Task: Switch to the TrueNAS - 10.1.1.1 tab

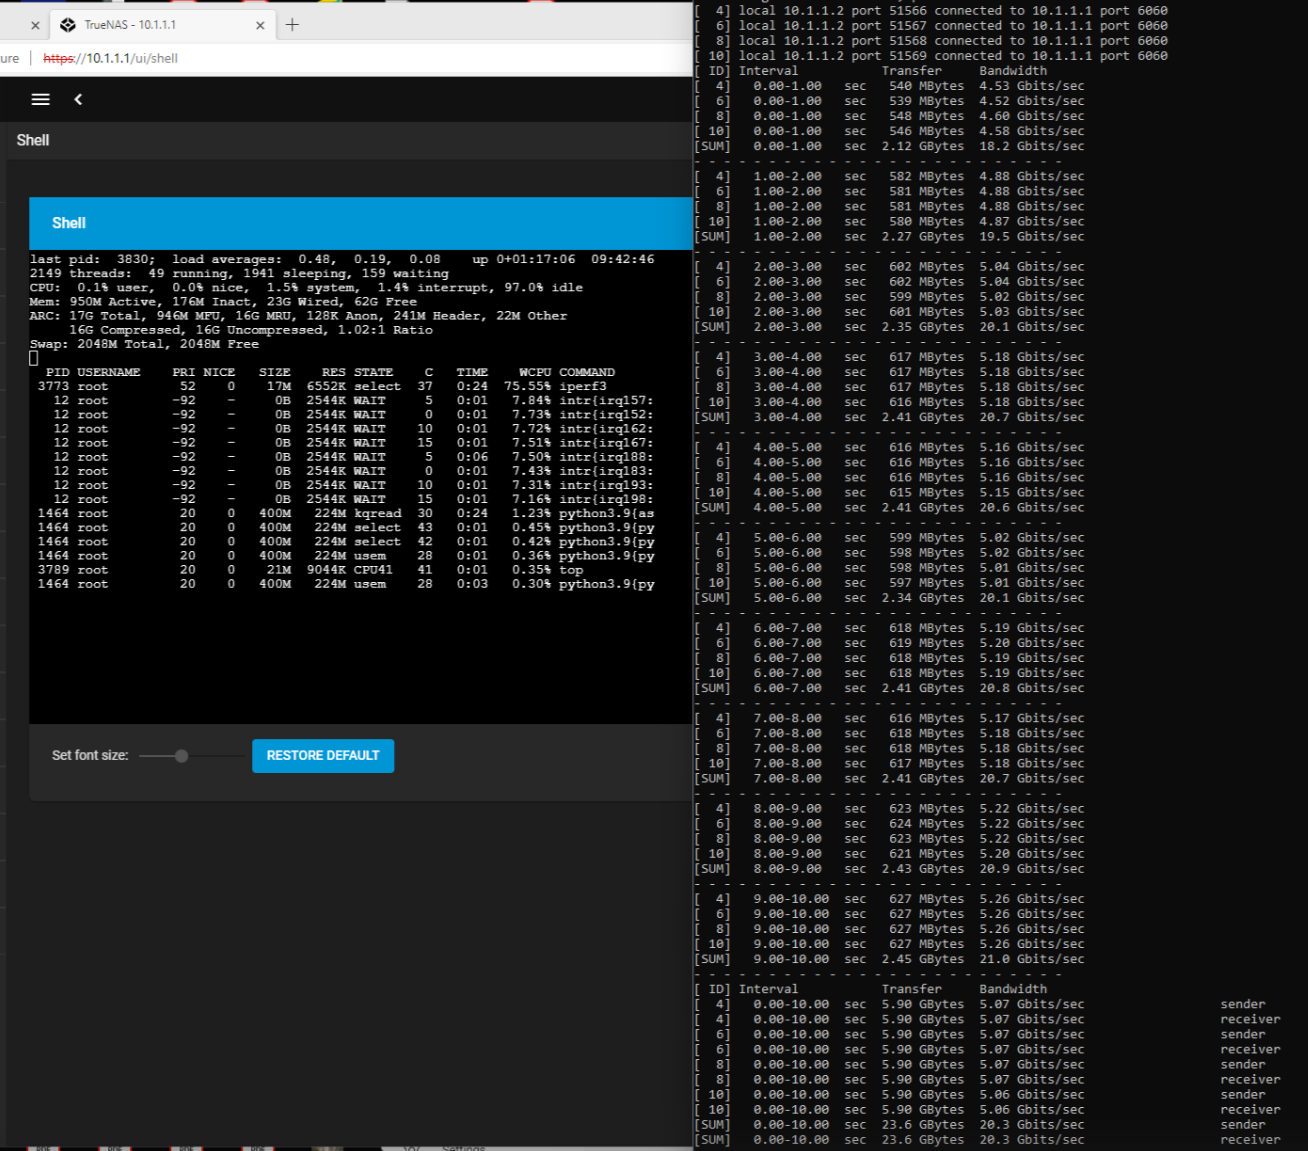Action: 150,25
